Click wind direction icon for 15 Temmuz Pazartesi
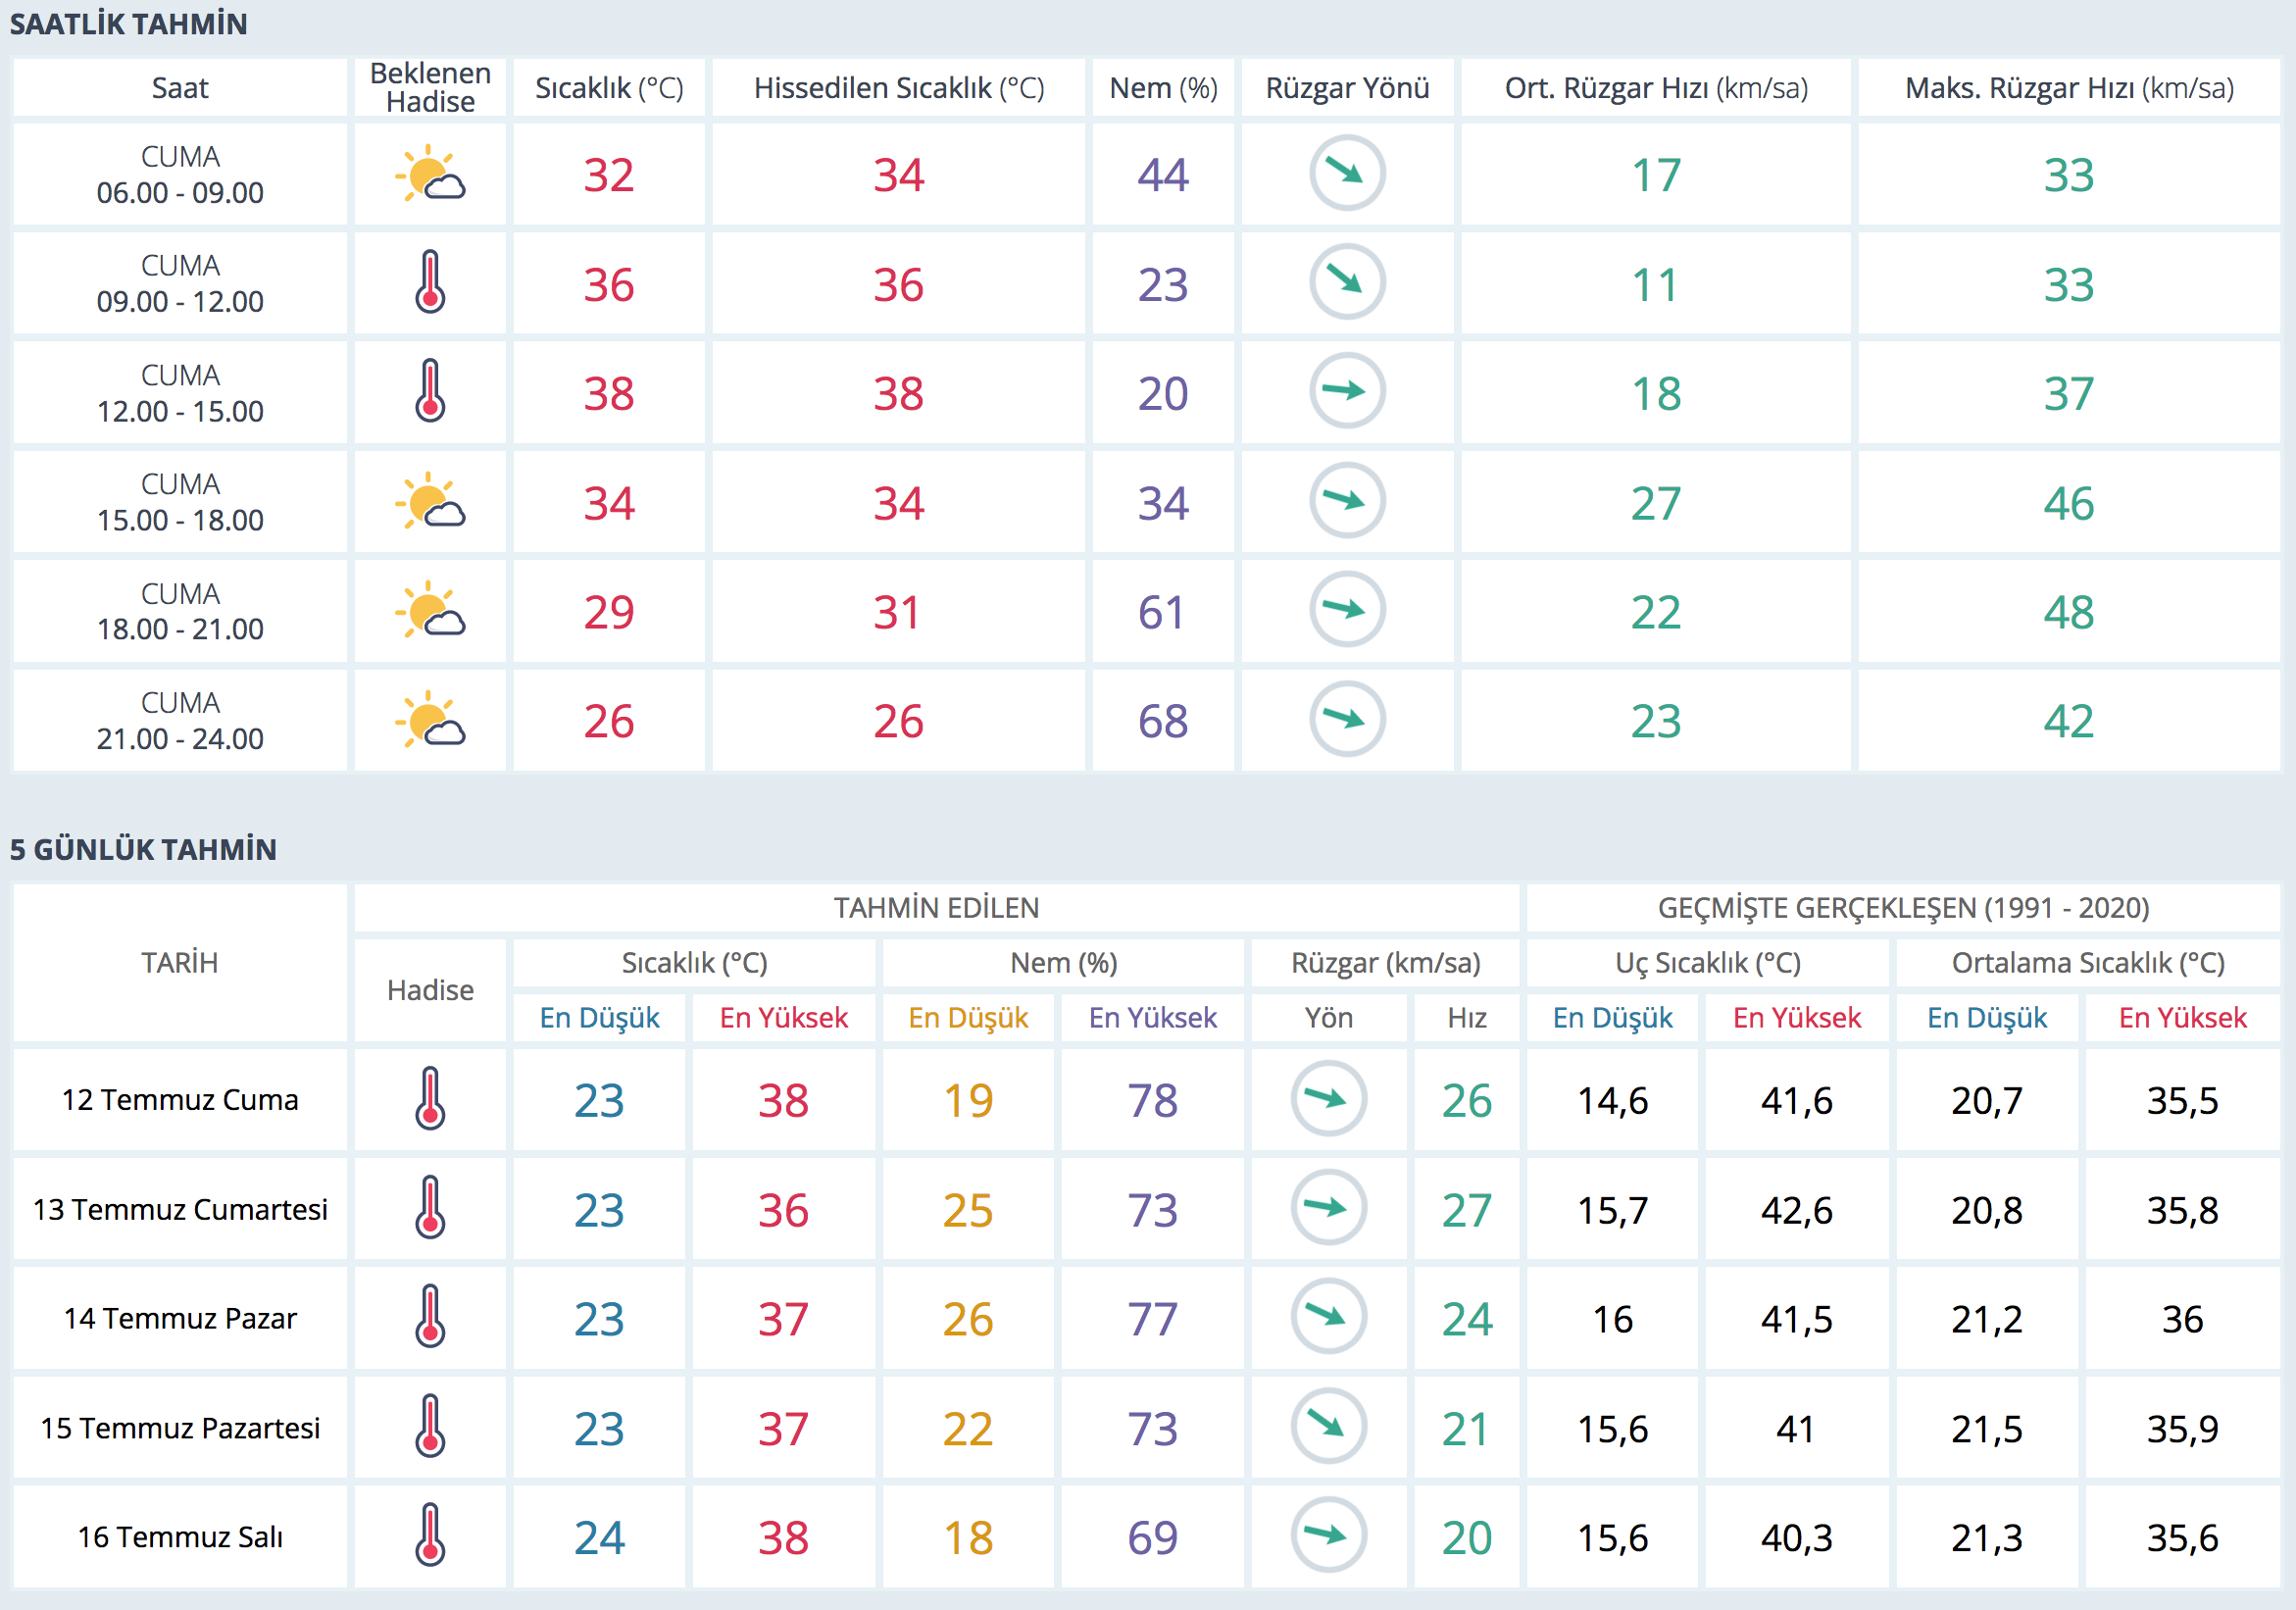 pos(1328,1426)
